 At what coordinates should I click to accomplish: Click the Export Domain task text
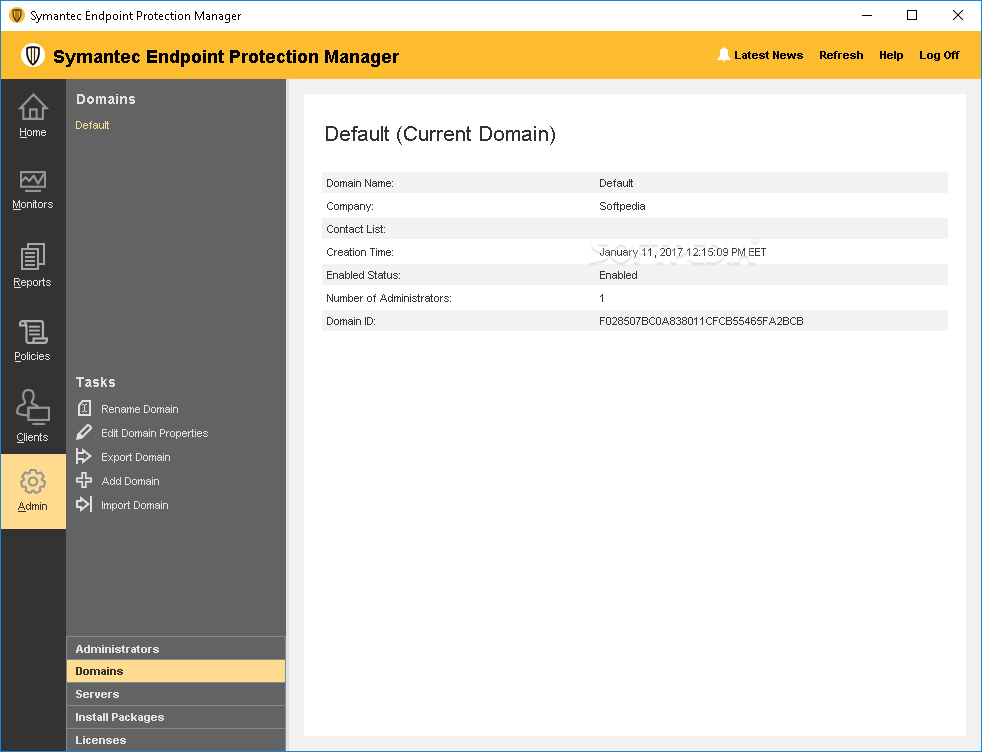[136, 457]
